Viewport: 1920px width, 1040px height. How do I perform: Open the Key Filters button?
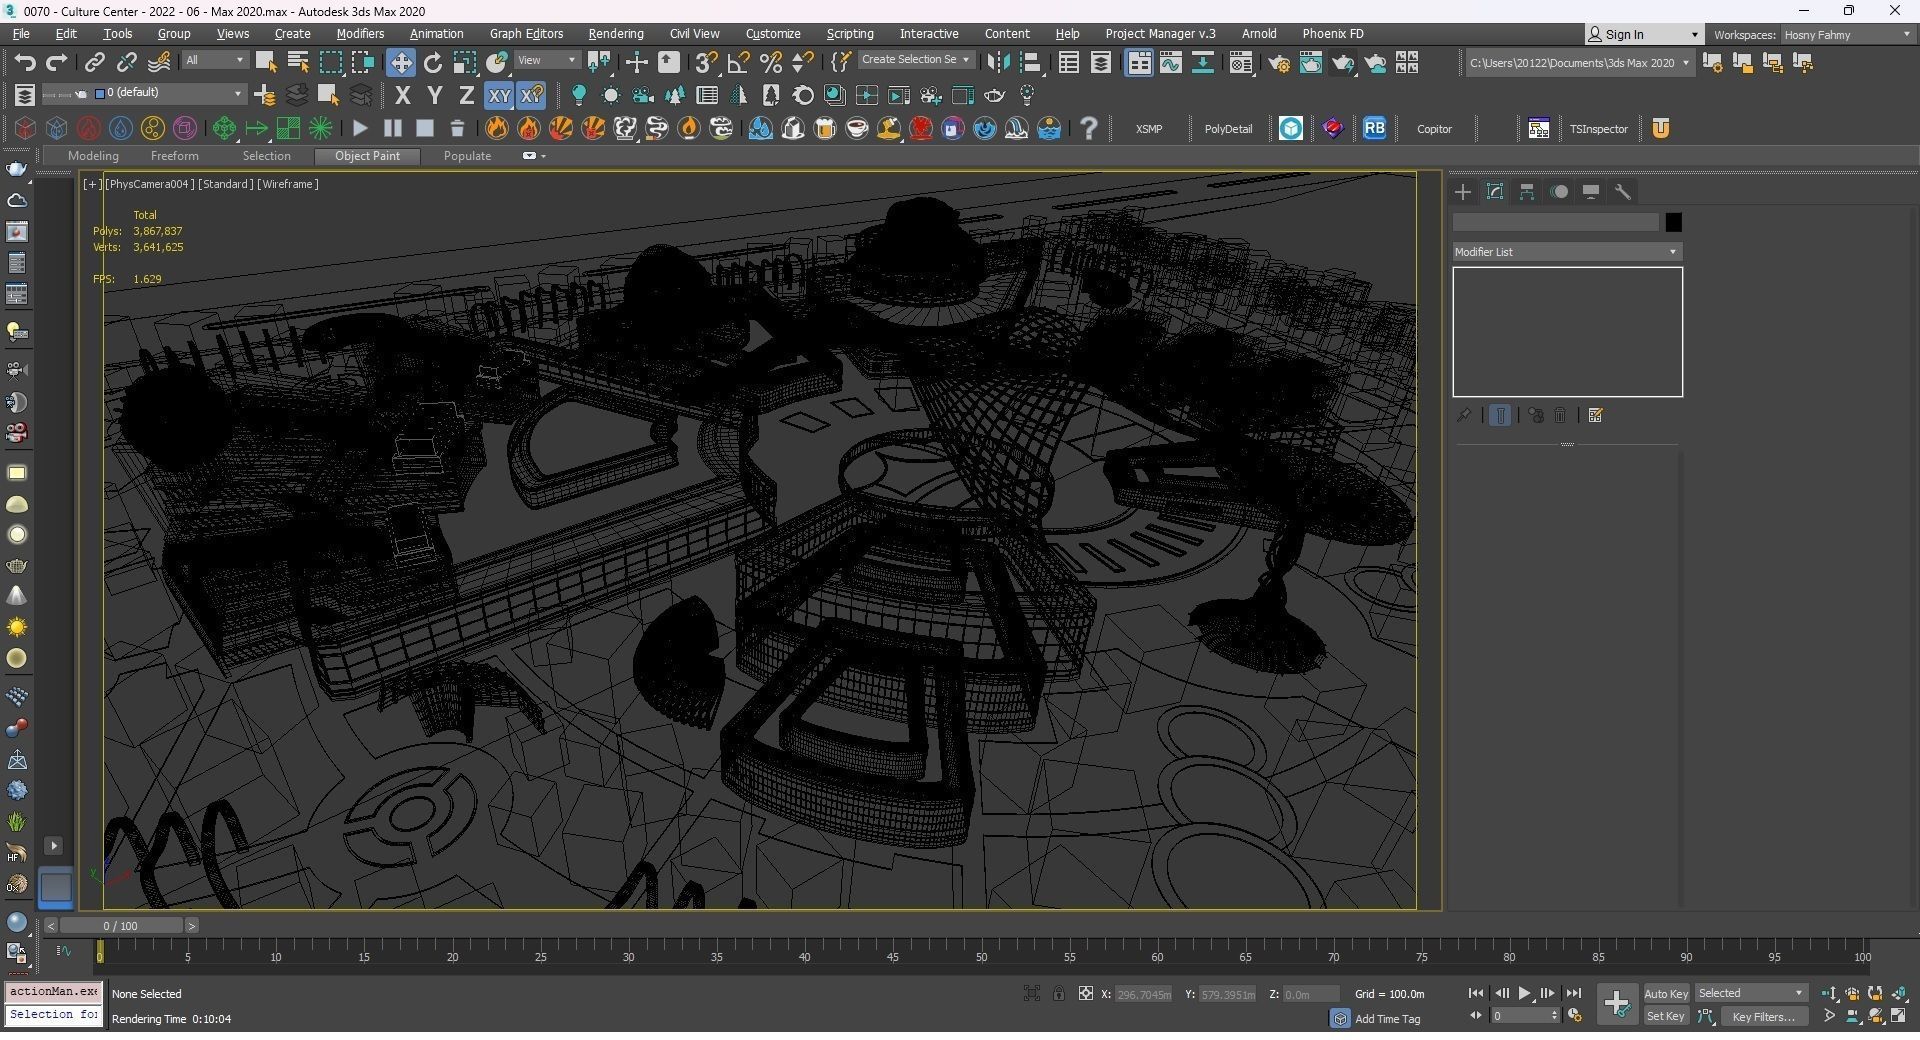click(1764, 1016)
